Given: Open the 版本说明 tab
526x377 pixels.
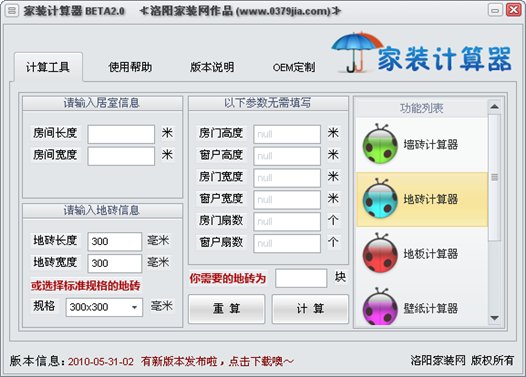Looking at the screenshot, I should tap(212, 67).
